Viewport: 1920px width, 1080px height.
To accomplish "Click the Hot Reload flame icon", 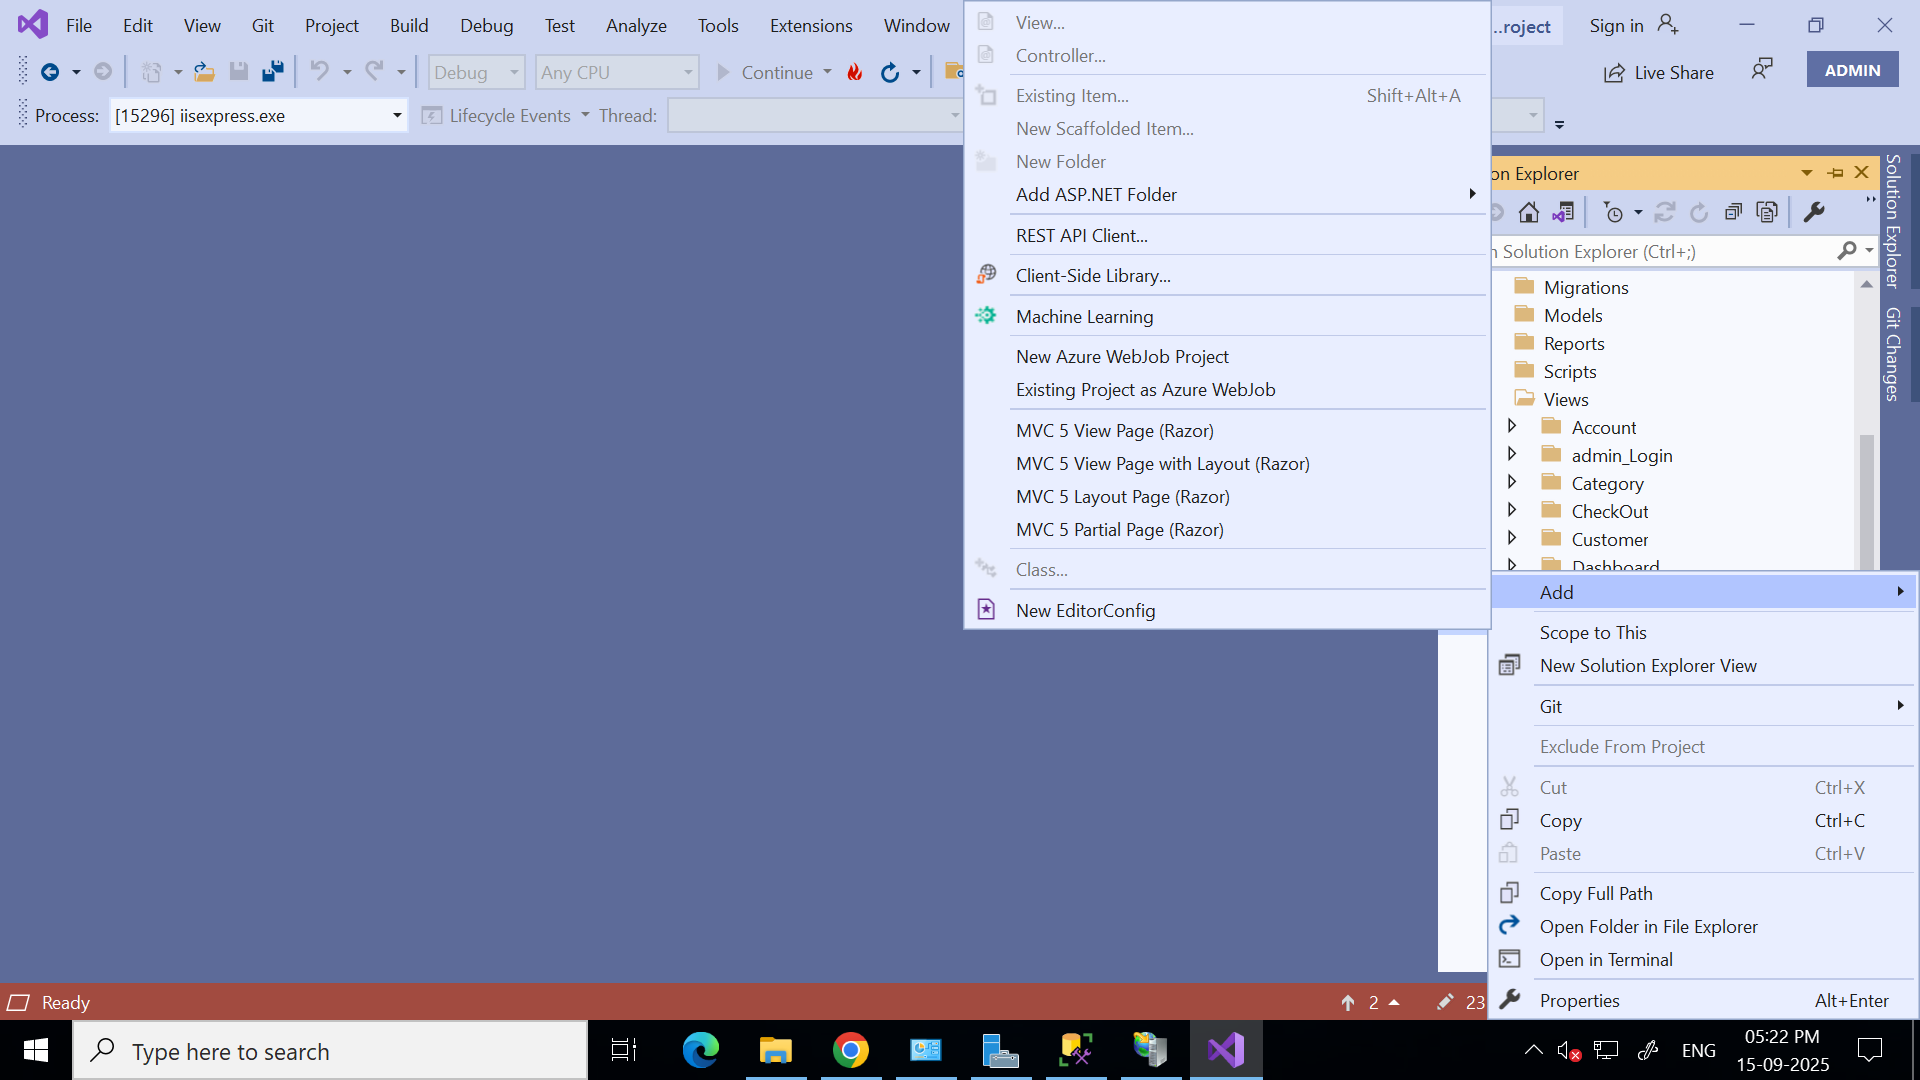I will [x=854, y=72].
